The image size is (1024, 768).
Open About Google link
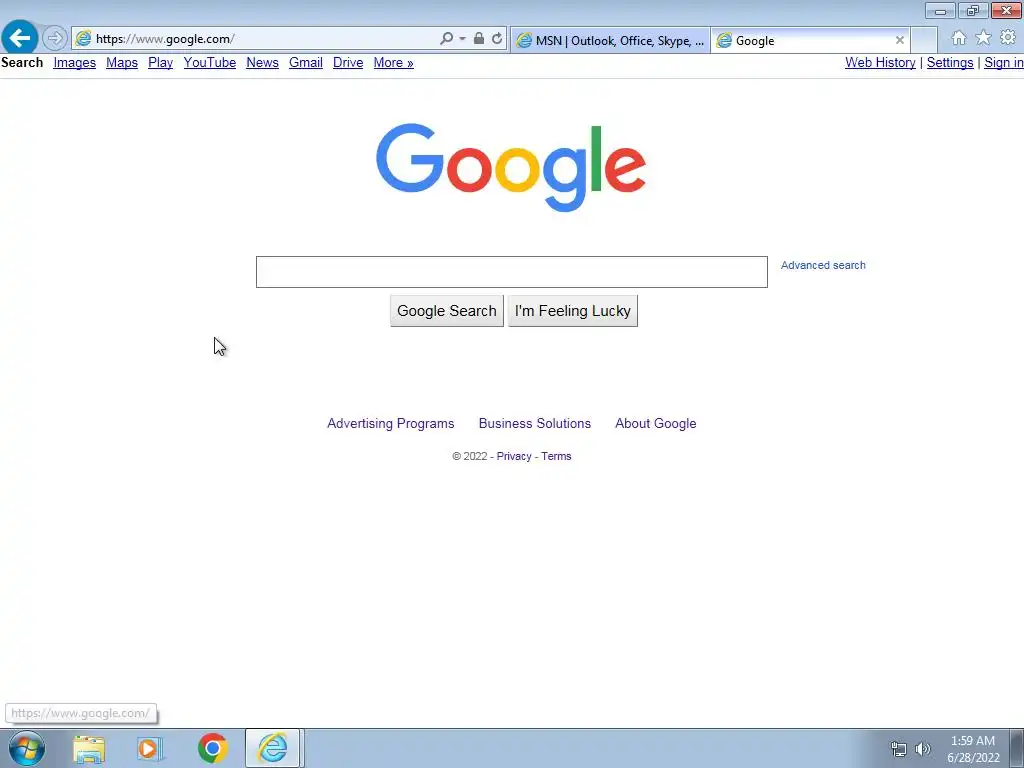coord(656,423)
